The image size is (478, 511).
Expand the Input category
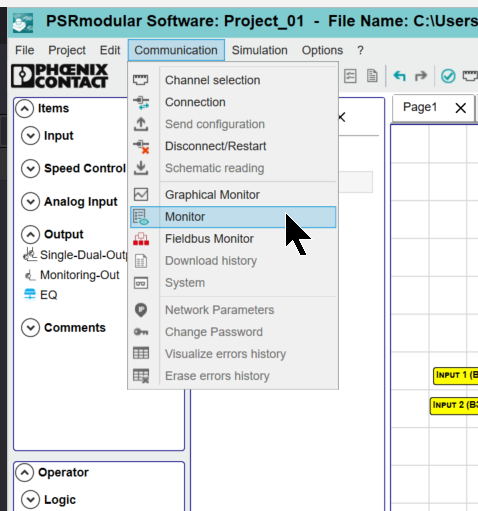pyautogui.click(x=30, y=136)
